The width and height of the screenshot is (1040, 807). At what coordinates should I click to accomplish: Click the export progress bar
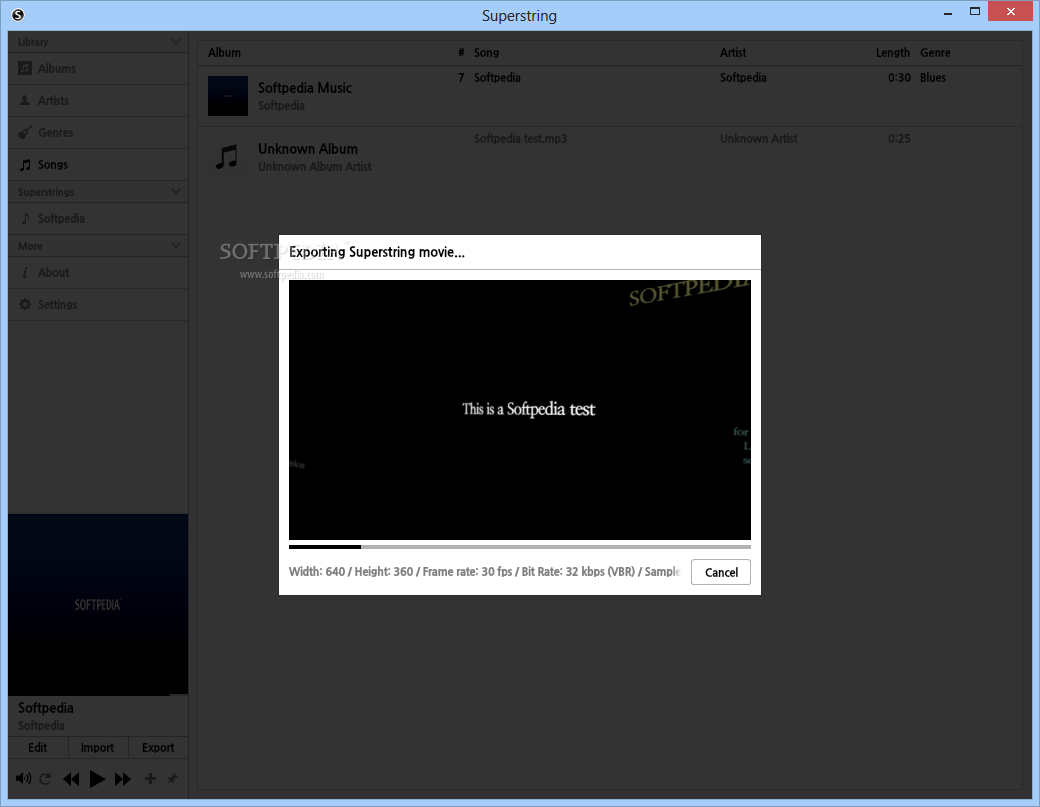[520, 547]
